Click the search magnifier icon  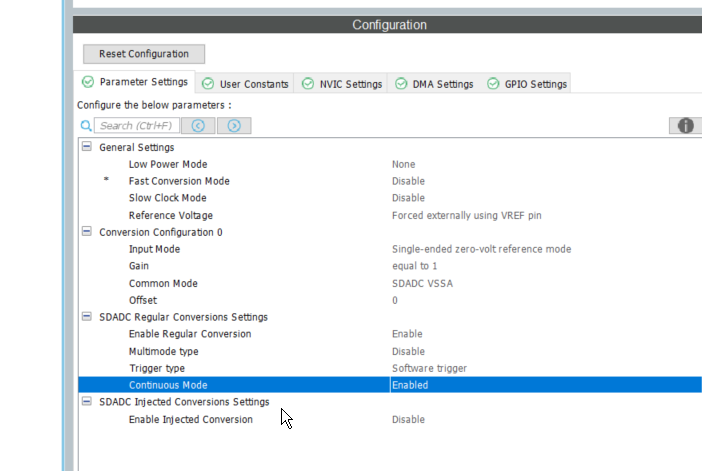pos(86,126)
